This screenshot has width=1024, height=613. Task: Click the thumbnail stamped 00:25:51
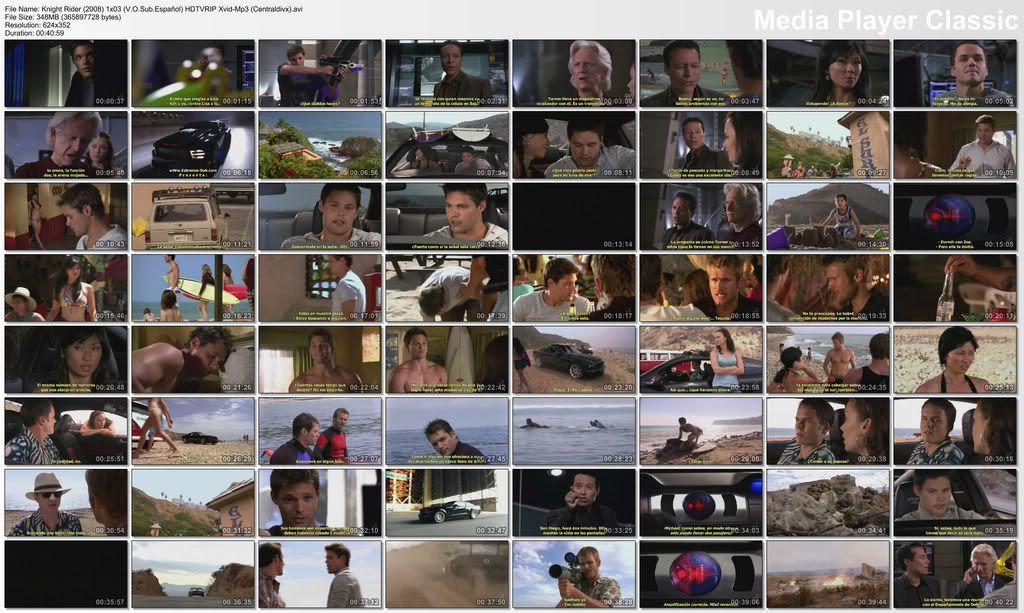[66, 431]
